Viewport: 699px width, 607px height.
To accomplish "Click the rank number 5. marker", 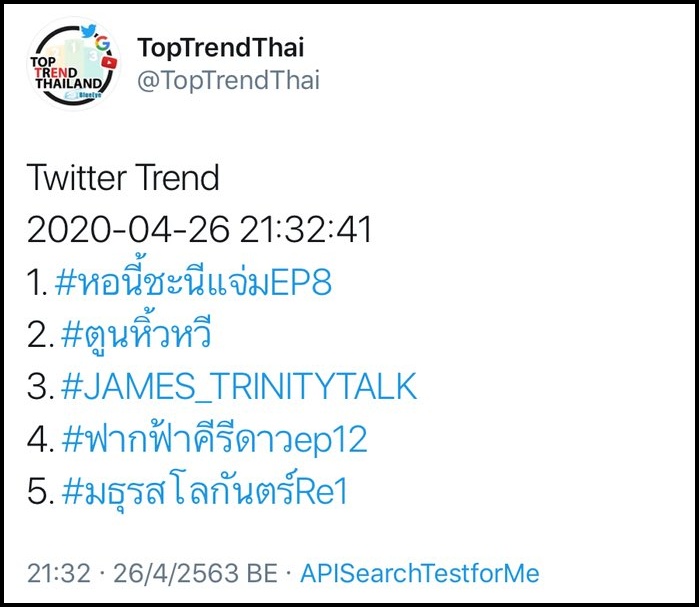I will click(40, 491).
